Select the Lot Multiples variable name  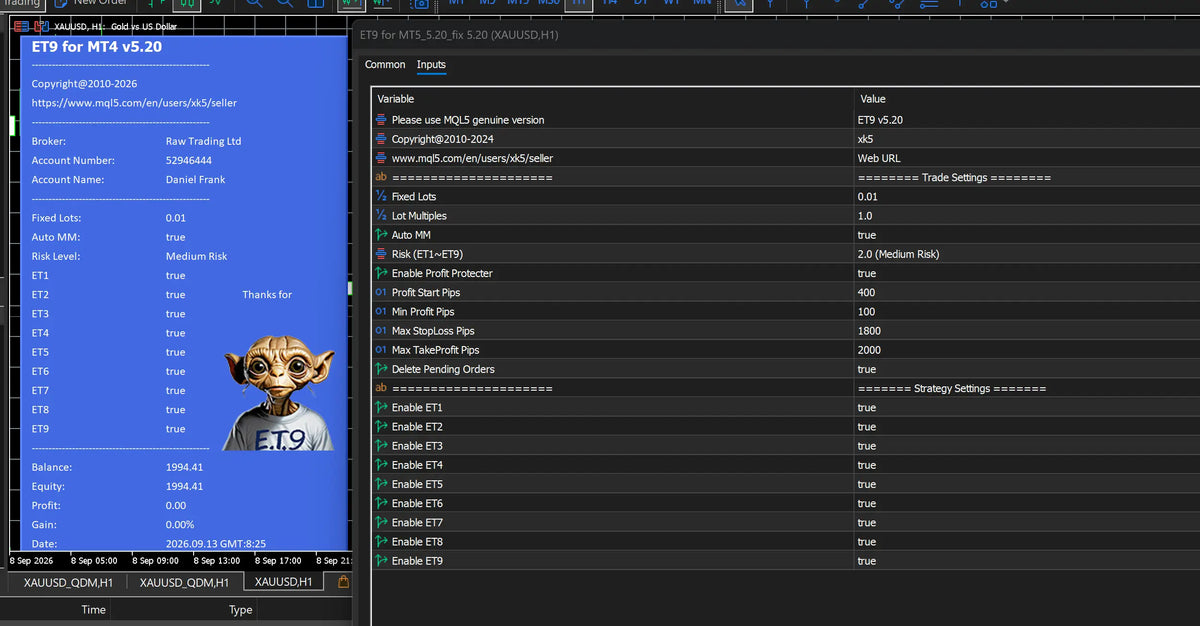(x=419, y=216)
